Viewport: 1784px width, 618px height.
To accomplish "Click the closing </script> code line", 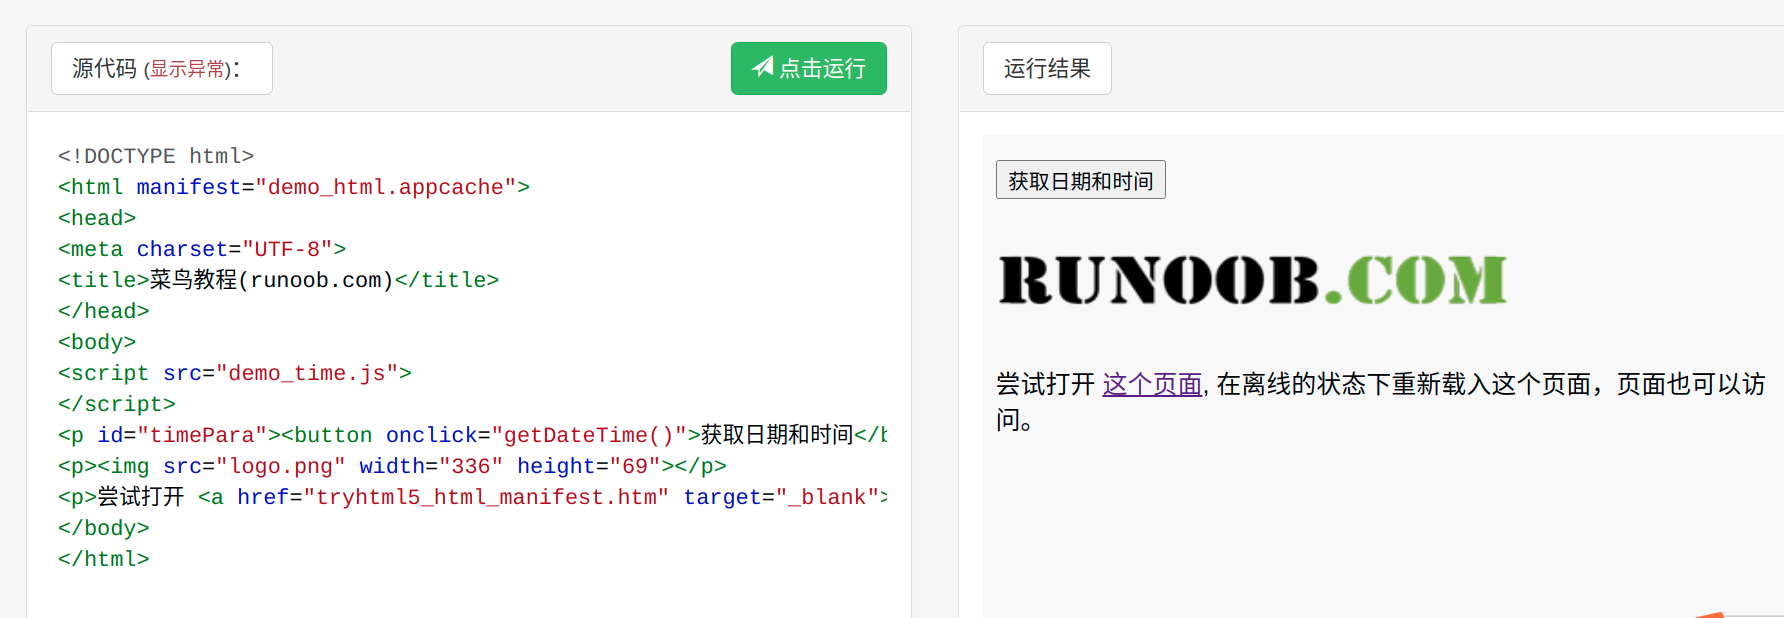I will point(117,404).
